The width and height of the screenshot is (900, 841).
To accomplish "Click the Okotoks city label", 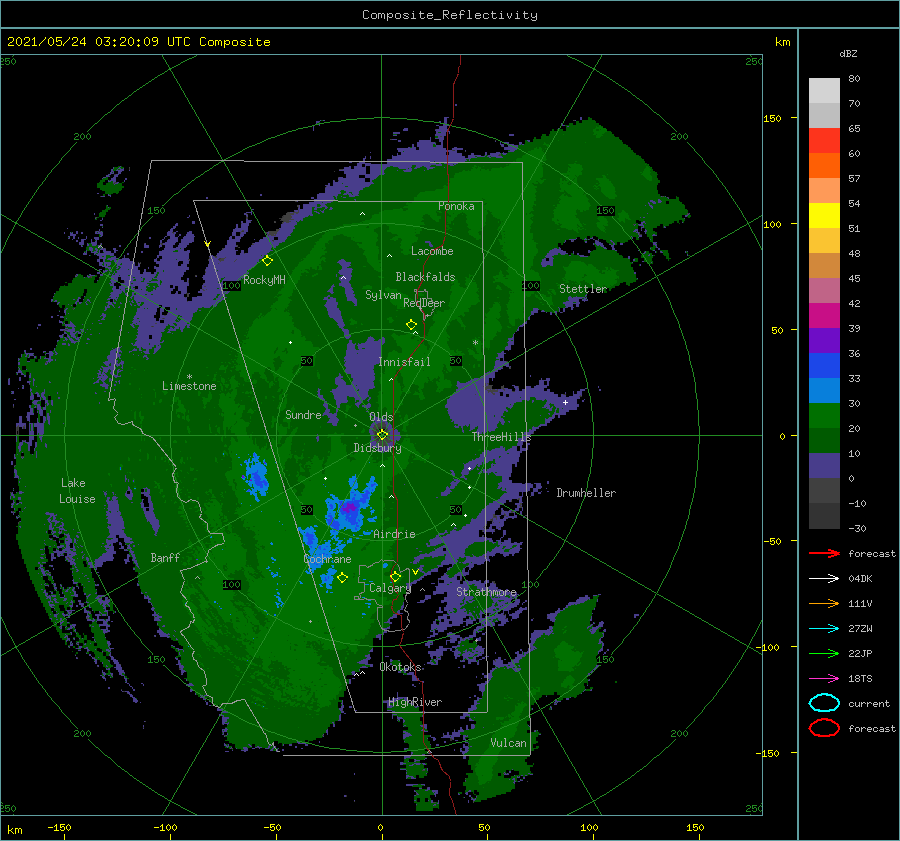I will pyautogui.click(x=400, y=667).
